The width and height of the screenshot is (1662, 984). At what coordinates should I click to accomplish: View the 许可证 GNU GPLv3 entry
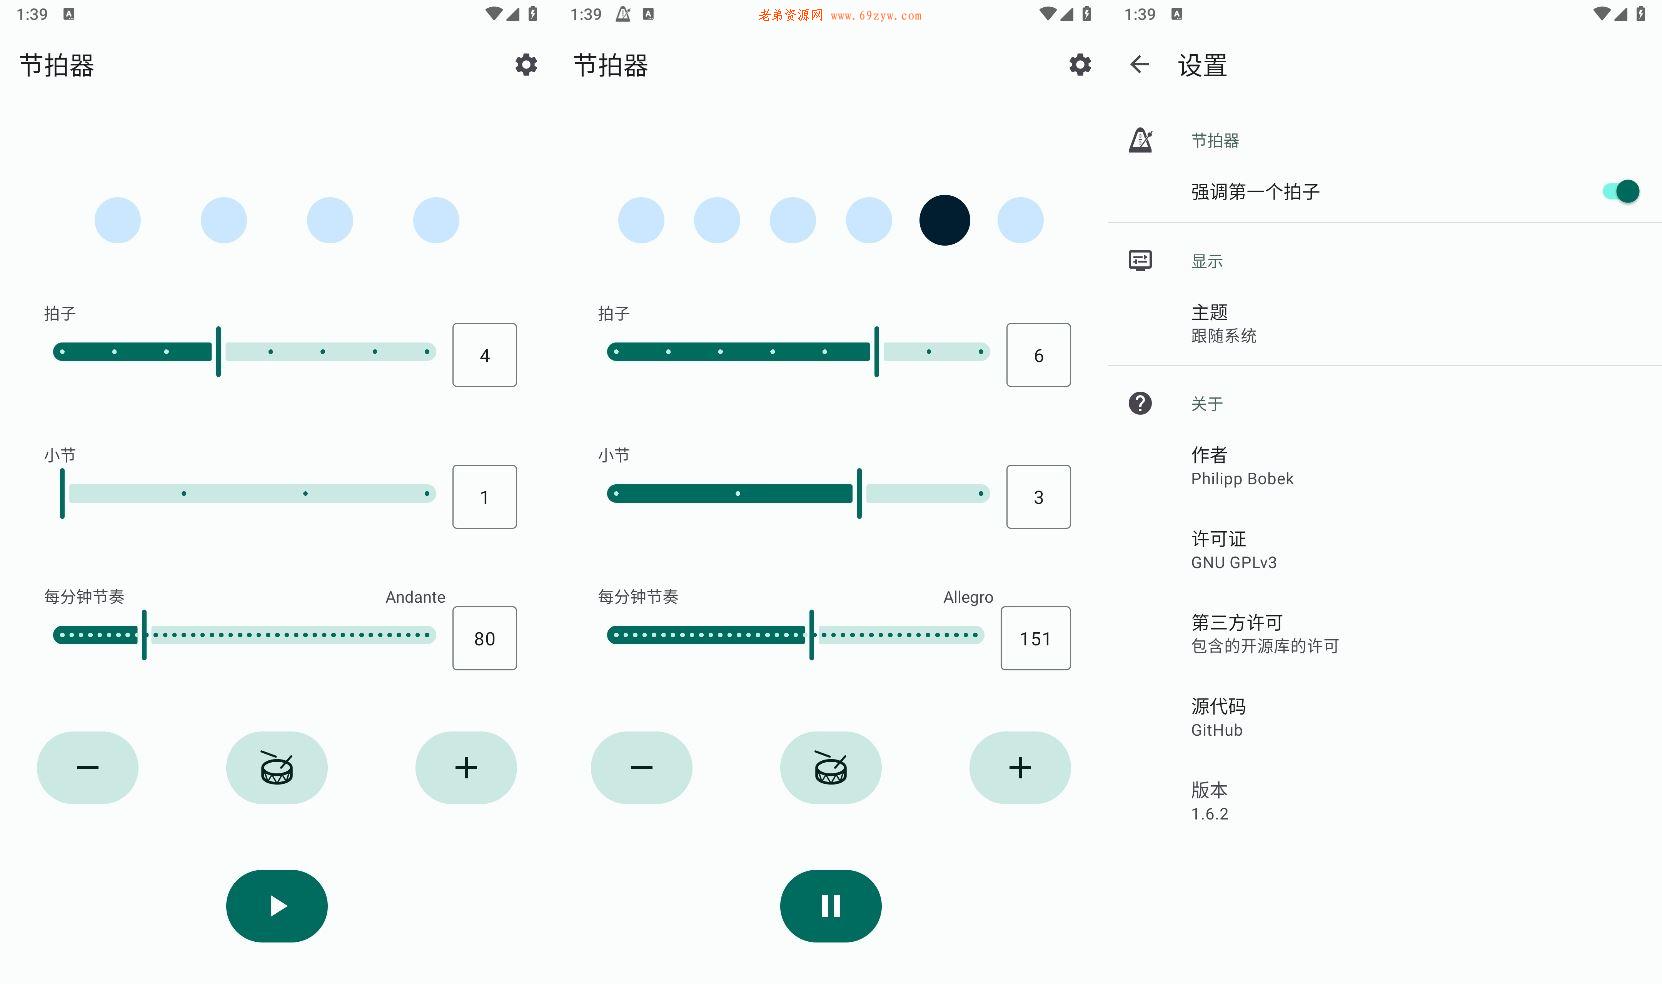pos(1385,549)
